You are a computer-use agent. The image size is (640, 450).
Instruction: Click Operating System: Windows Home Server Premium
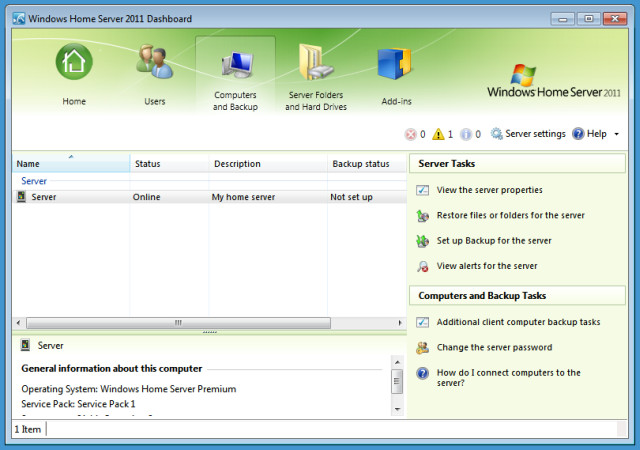[x=129, y=389]
